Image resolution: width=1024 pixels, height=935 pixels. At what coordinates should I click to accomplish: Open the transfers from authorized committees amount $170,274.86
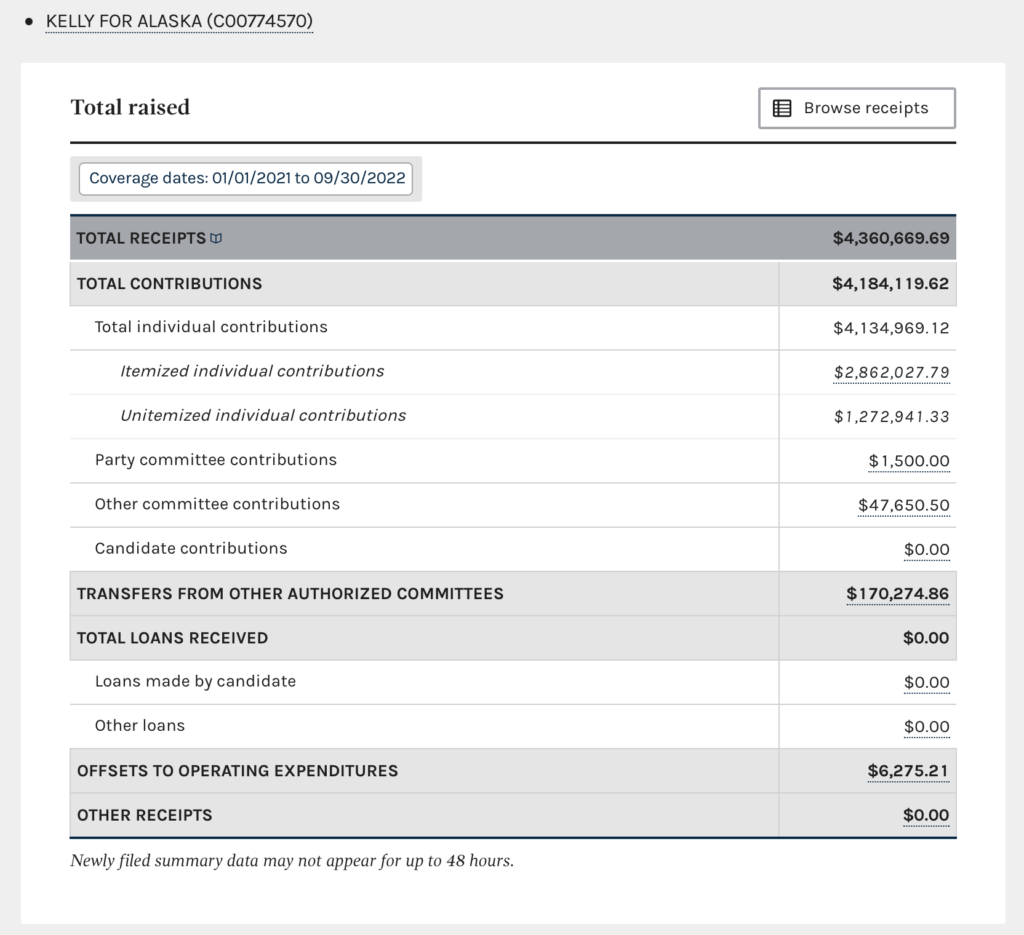pos(897,594)
